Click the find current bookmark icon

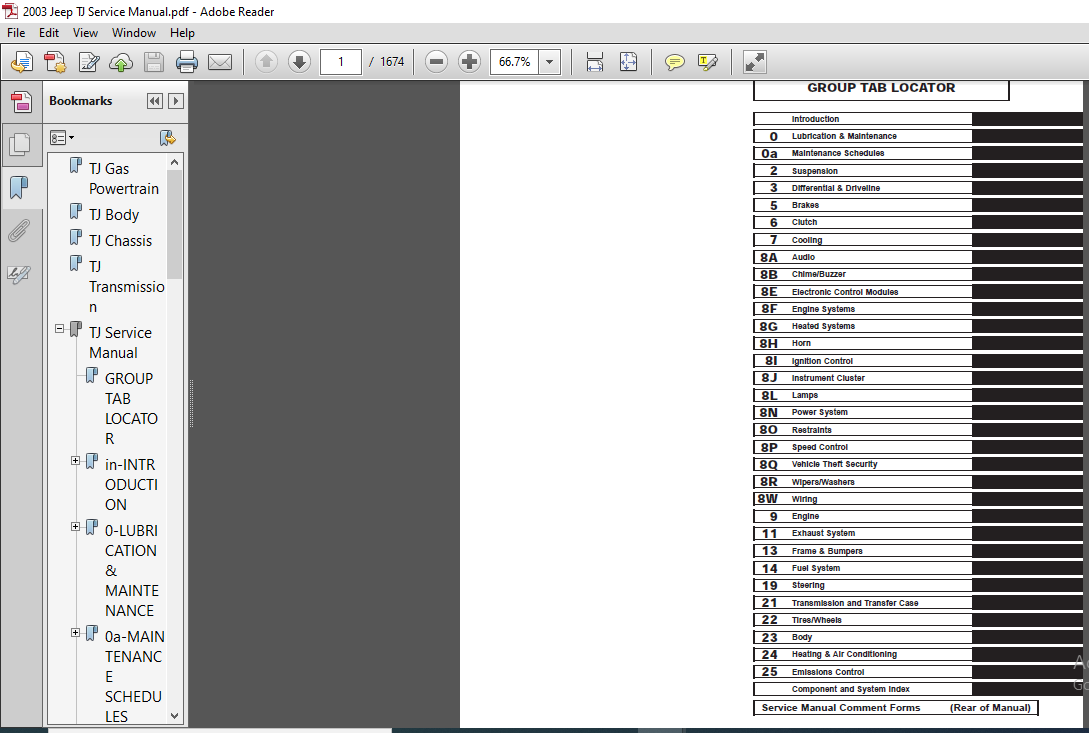tap(167, 138)
